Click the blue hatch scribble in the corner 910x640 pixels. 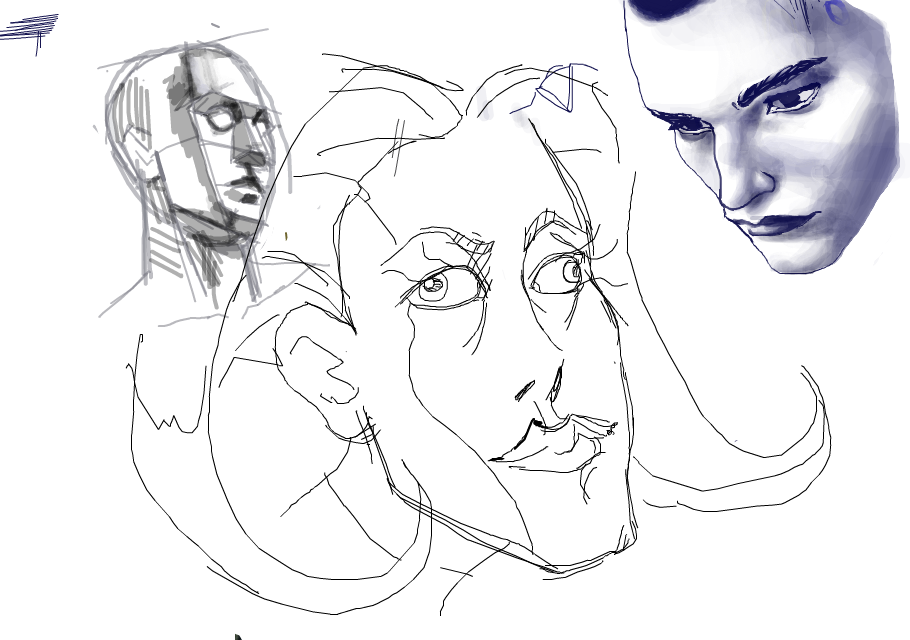(x=30, y=28)
